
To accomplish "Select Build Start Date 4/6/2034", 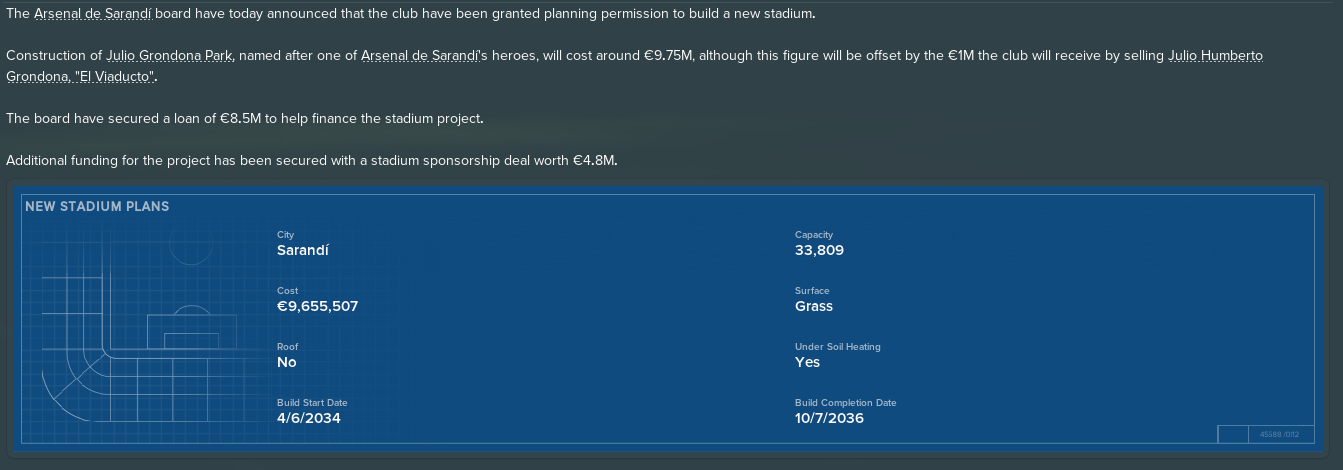I will (x=309, y=419).
